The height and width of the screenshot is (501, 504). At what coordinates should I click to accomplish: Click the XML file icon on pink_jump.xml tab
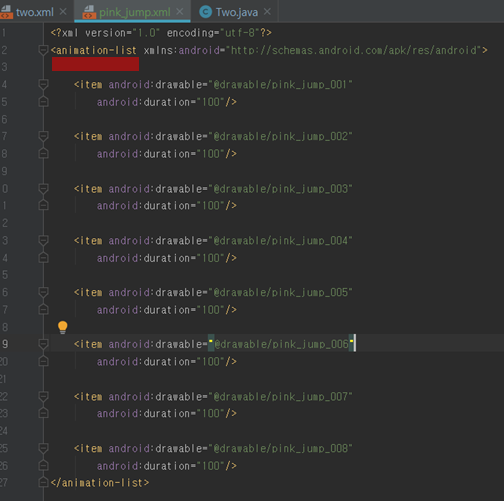tap(89, 12)
